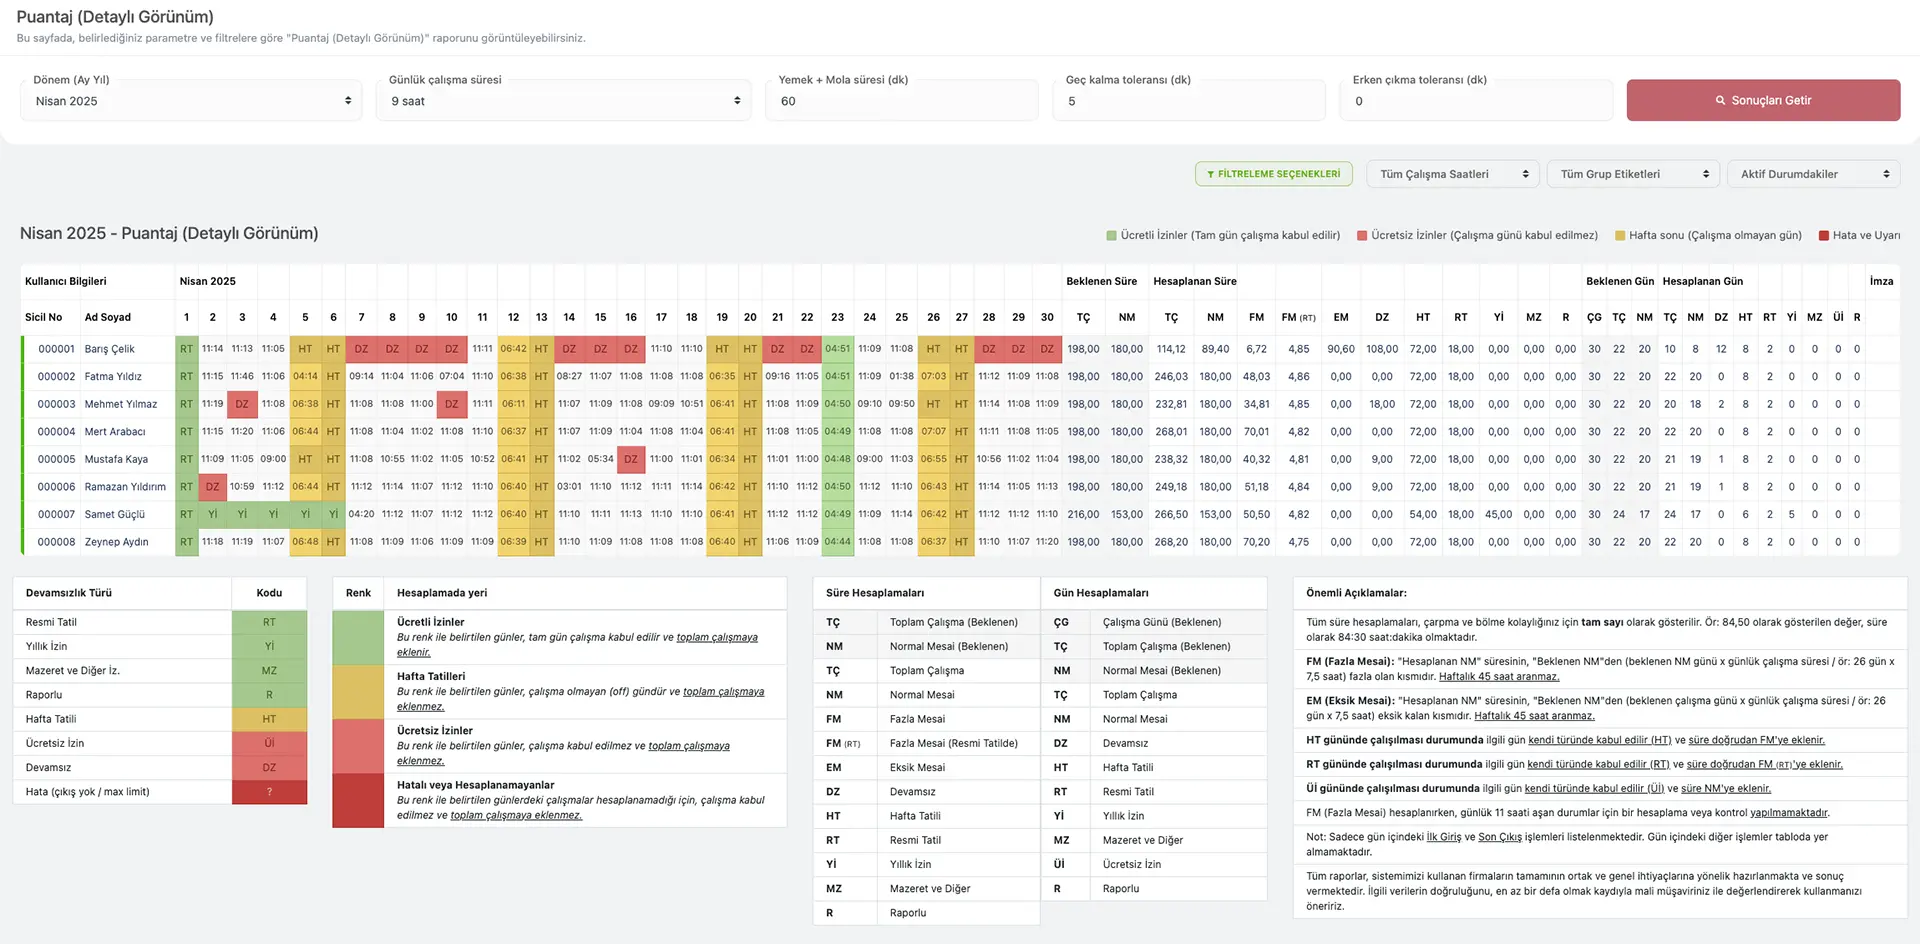1920x944 pixels.
Task: Click the Sicil No column header
Action: point(43,317)
